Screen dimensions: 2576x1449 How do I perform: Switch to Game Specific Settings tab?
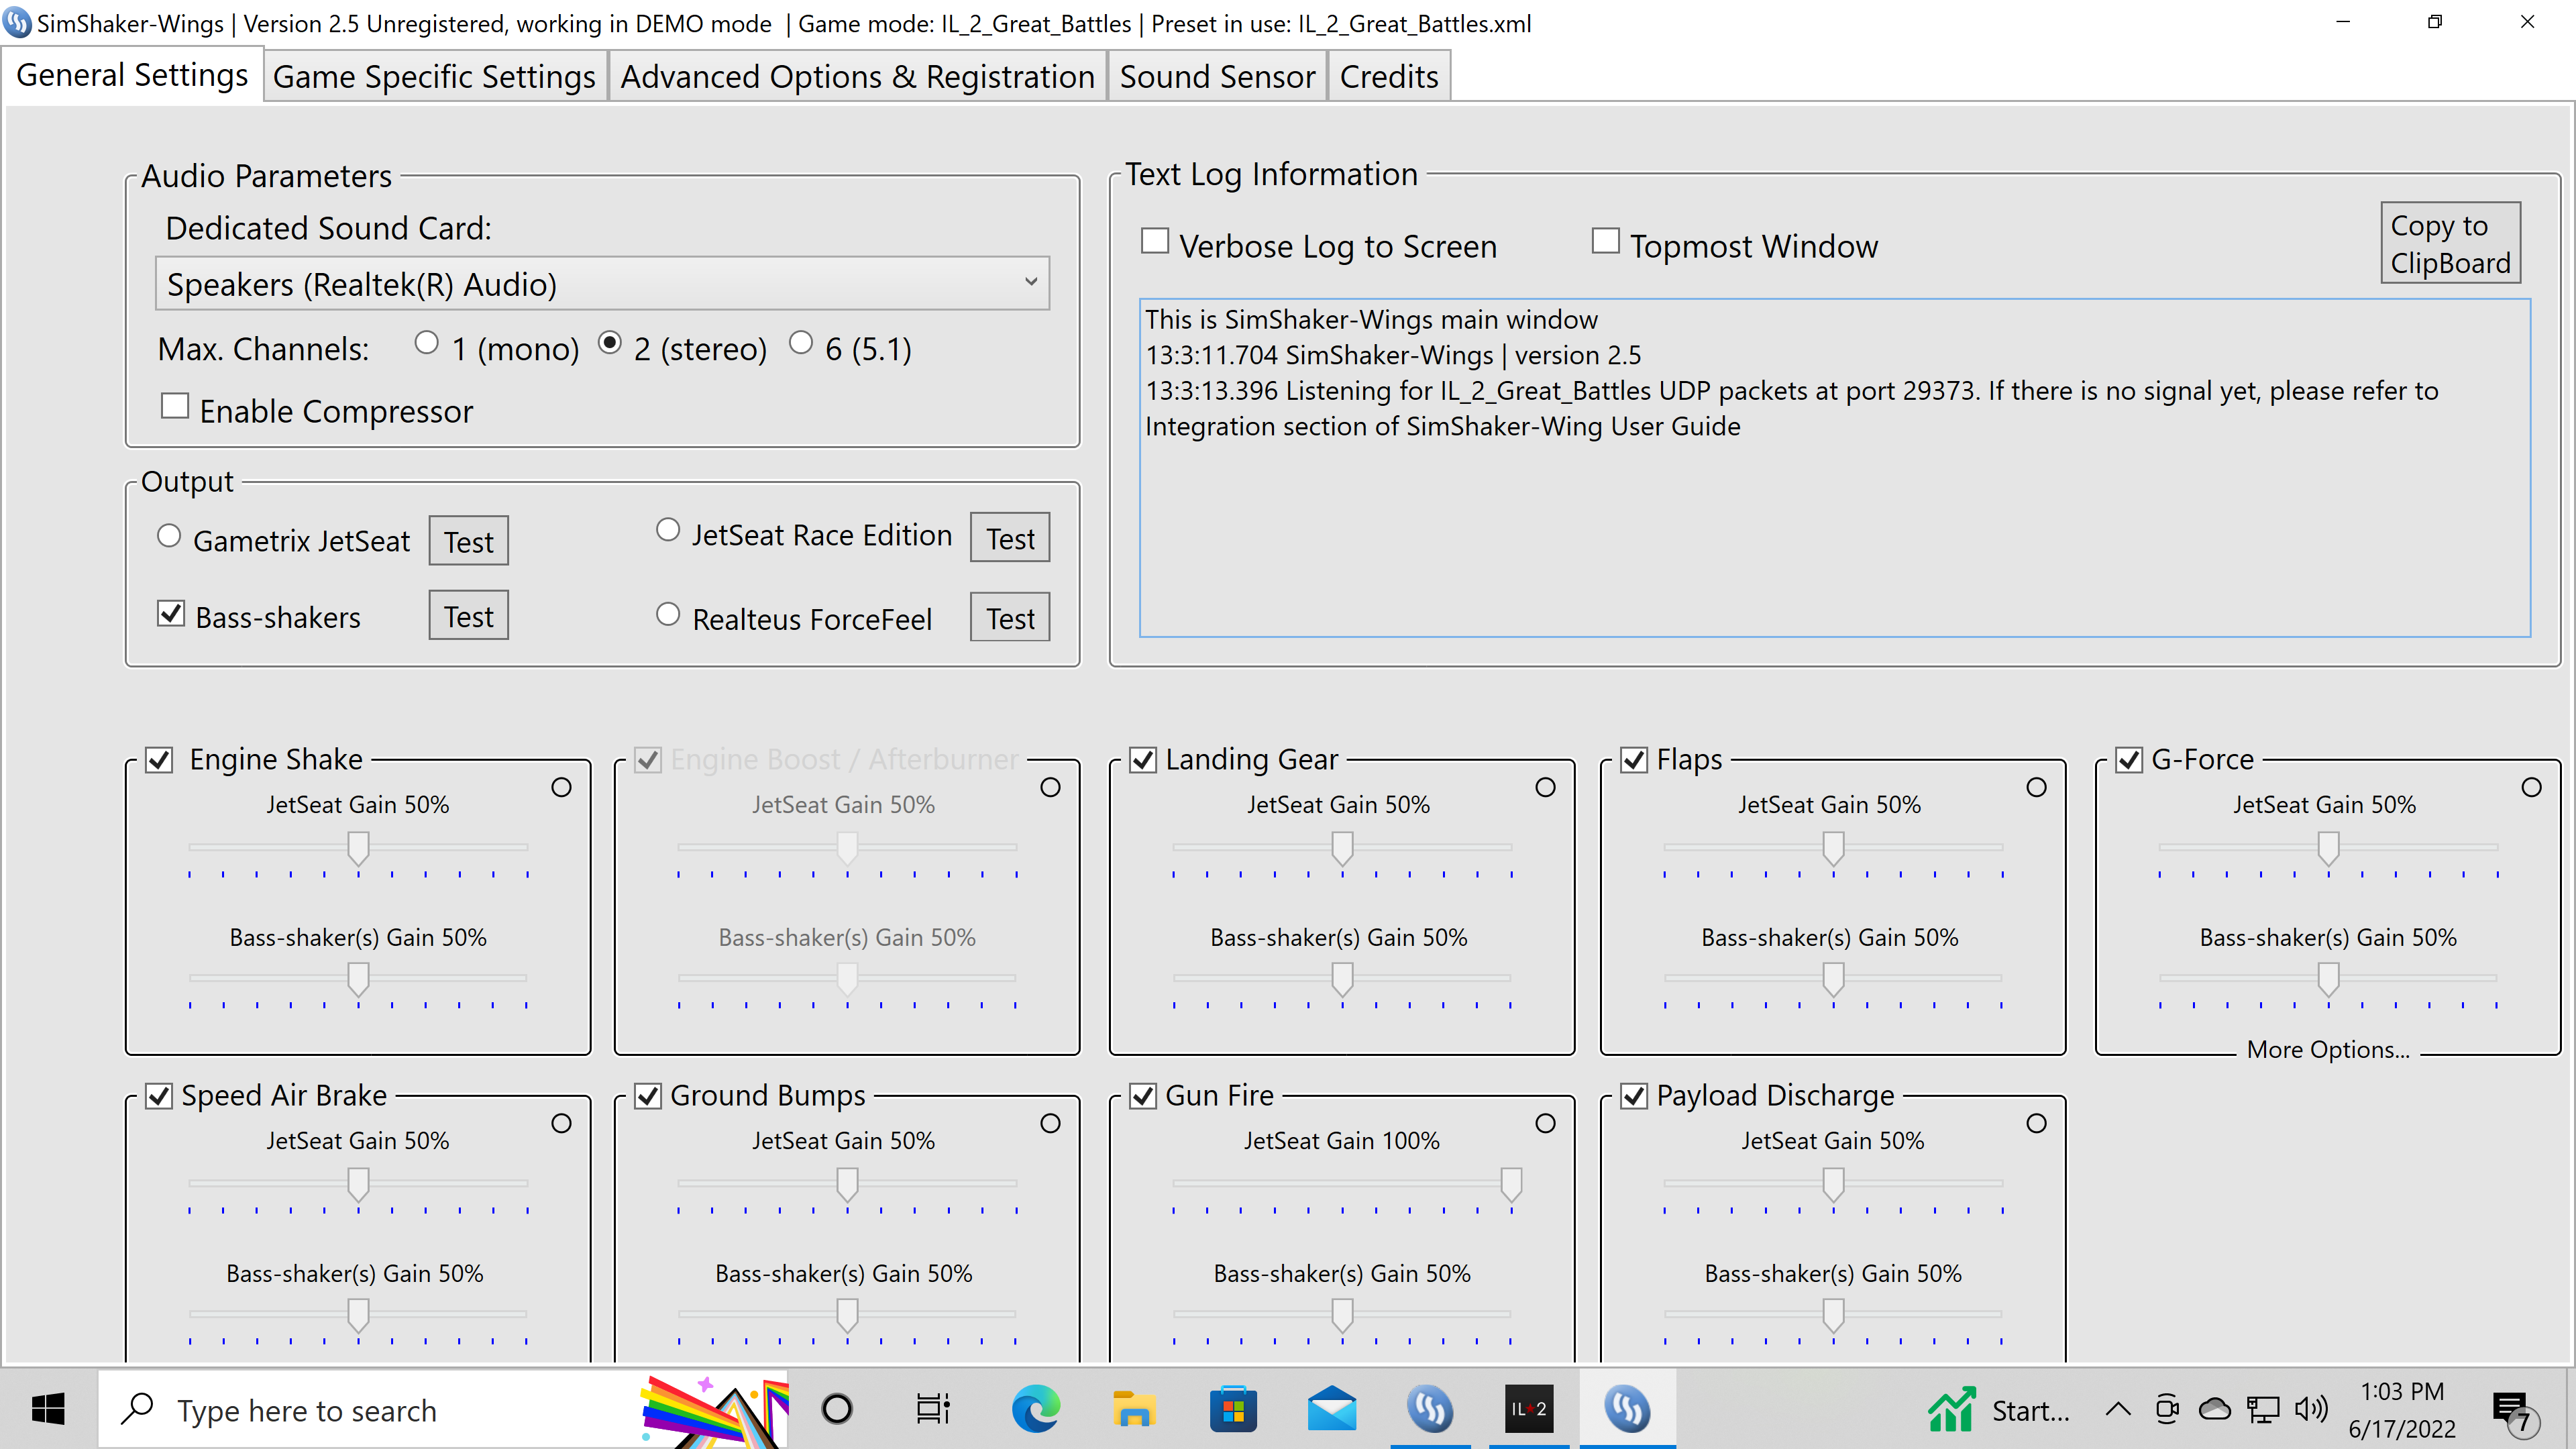434,76
